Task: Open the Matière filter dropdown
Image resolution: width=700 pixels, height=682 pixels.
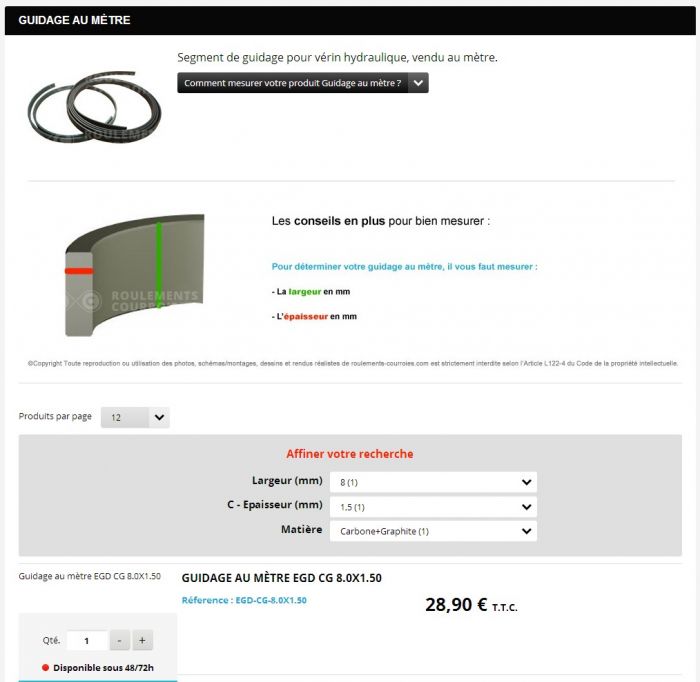Action: coord(433,531)
